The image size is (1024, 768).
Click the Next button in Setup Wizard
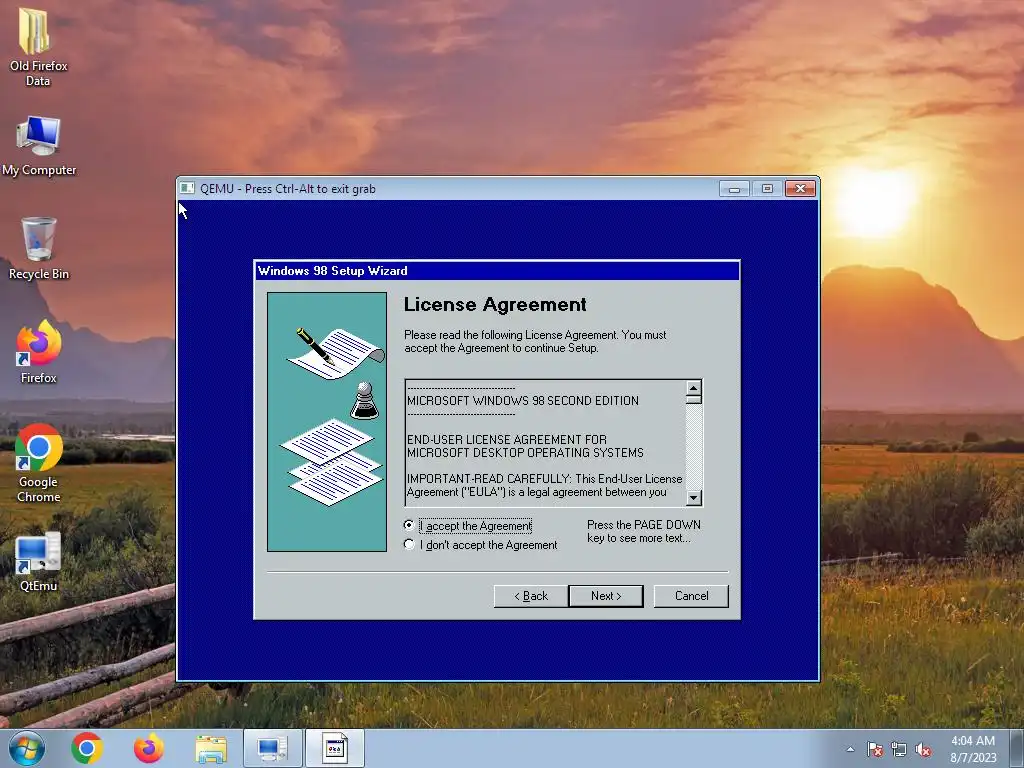click(x=606, y=596)
